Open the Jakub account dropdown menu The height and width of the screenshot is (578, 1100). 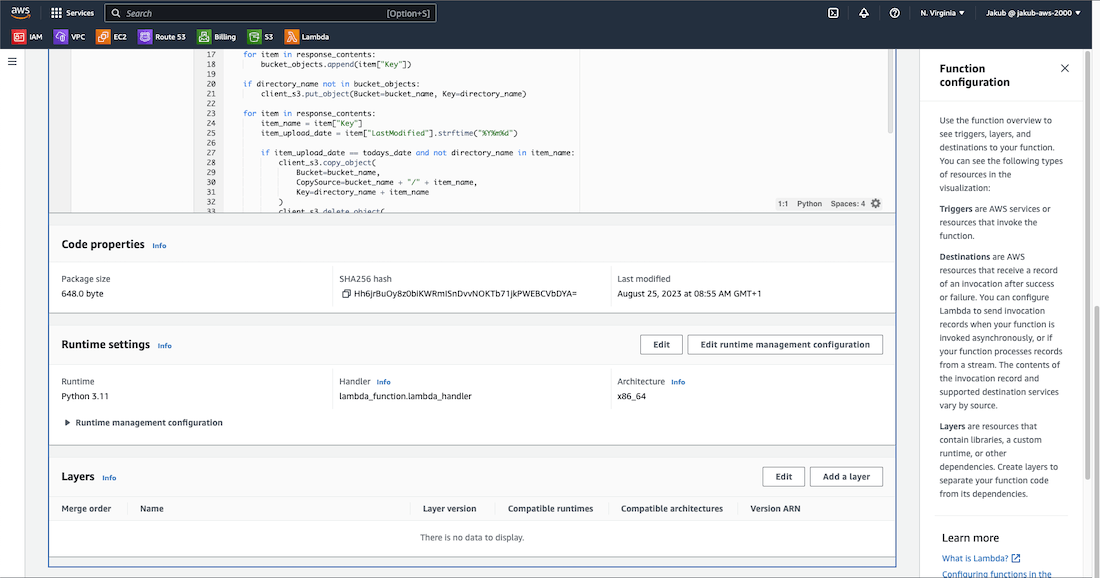pos(1033,13)
